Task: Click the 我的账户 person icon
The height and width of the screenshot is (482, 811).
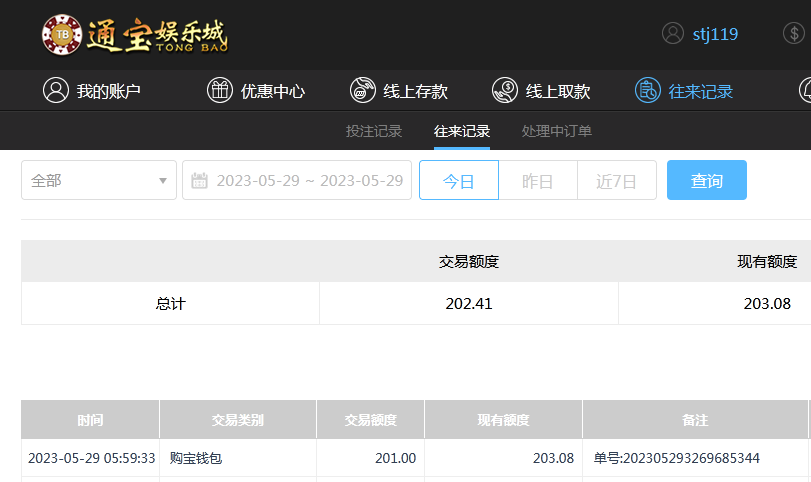Action: tap(56, 90)
